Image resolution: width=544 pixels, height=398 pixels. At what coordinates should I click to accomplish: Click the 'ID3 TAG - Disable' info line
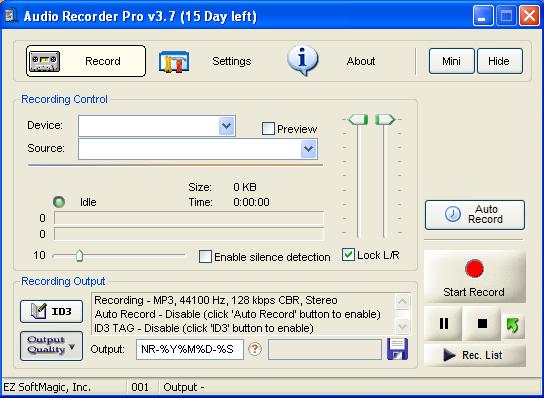(204, 328)
